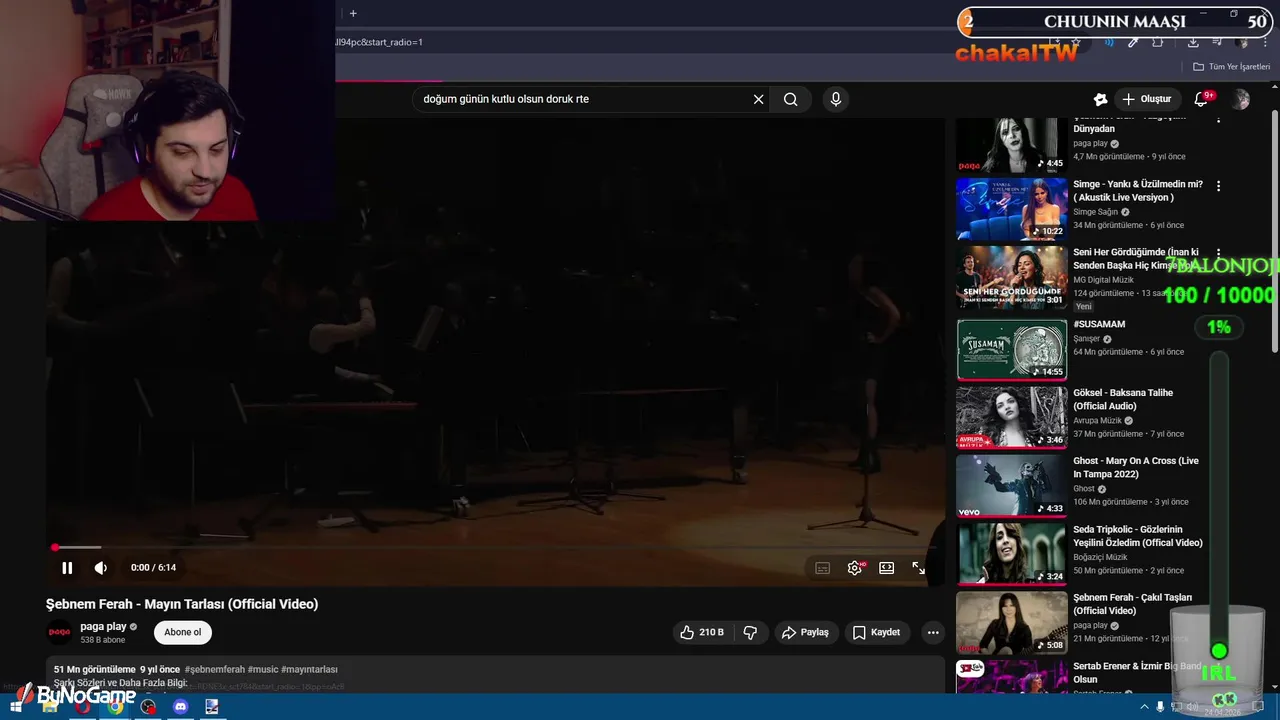This screenshot has width=1280, height=720.
Task: Click the sparkle icon beside Oluştur
Action: click(x=1100, y=99)
